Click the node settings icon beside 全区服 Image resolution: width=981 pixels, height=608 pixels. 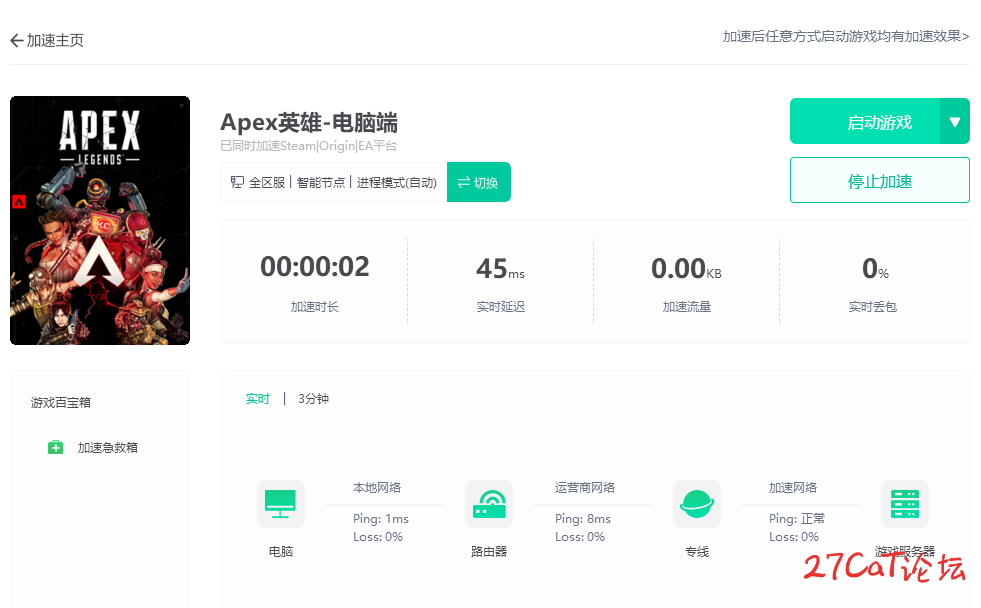(237, 182)
